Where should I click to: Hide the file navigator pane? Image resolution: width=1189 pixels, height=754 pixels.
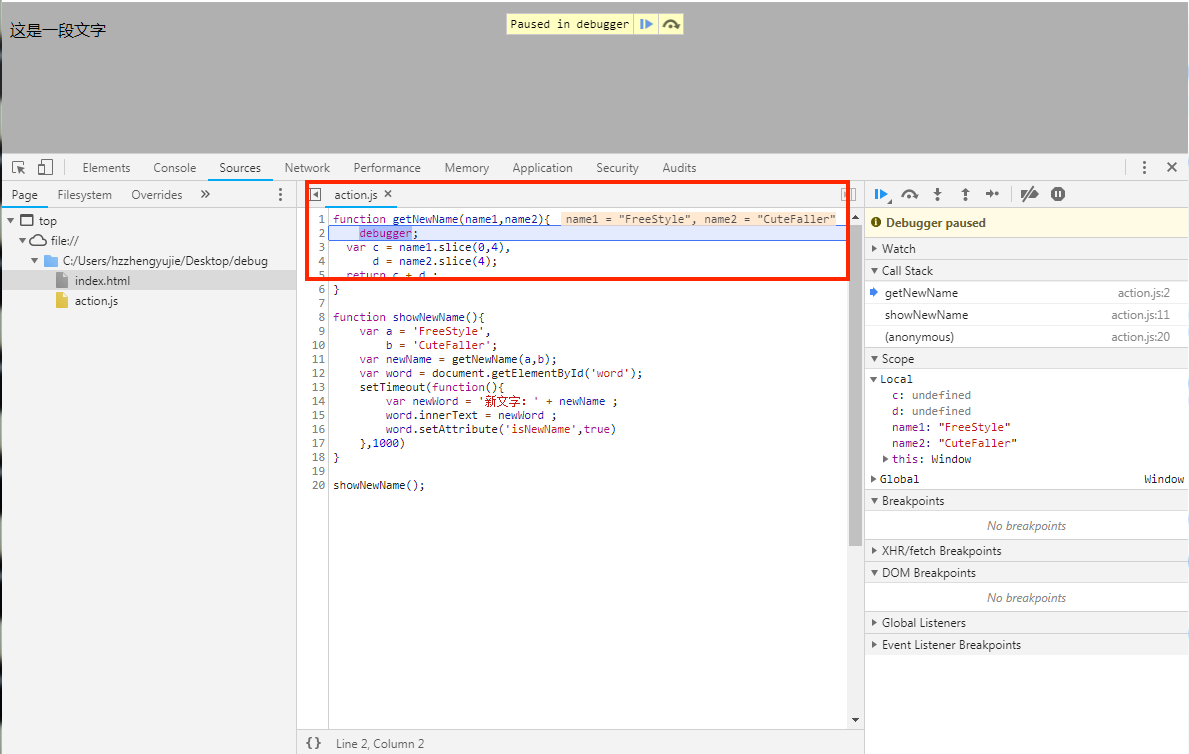point(316,194)
